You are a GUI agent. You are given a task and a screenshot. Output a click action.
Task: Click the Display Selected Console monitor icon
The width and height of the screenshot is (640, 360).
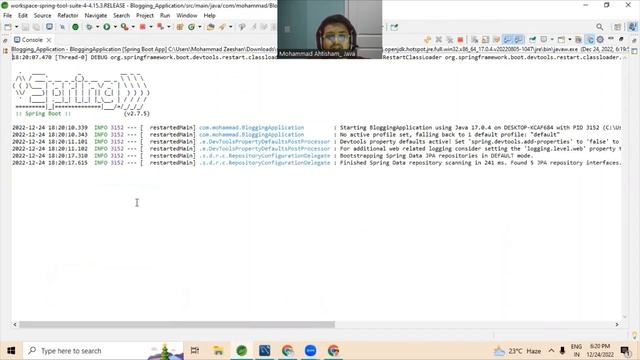point(544,40)
